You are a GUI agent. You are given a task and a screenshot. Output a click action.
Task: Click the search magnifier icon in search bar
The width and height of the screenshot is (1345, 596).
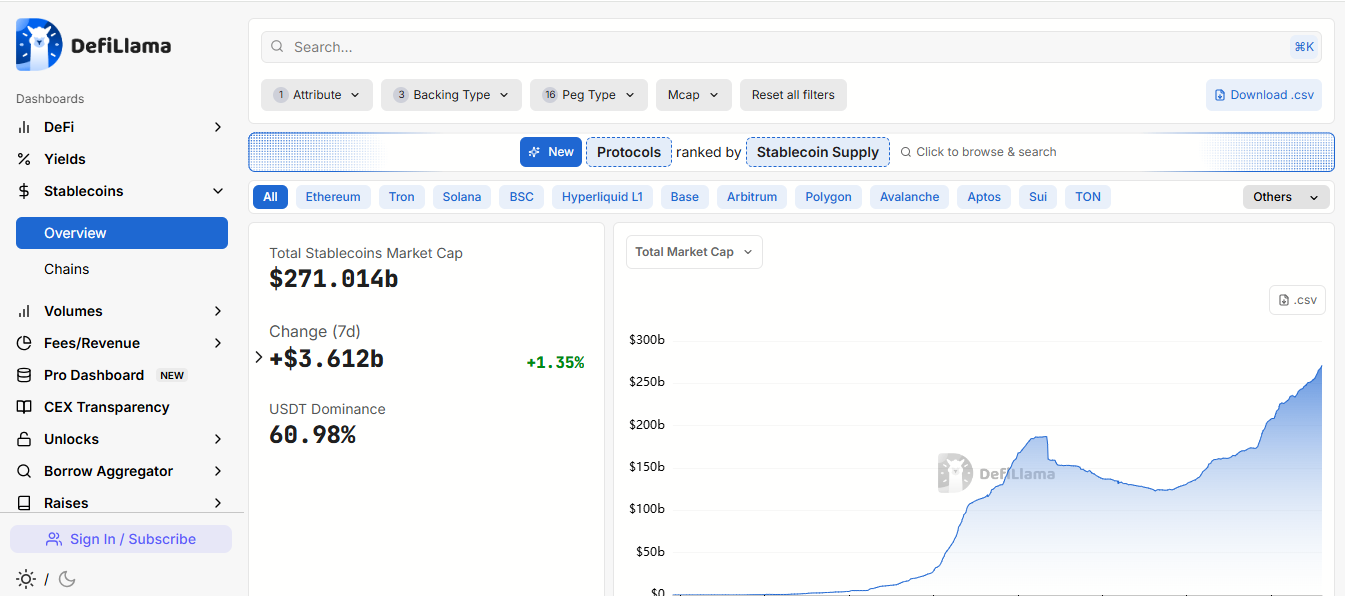pos(277,47)
